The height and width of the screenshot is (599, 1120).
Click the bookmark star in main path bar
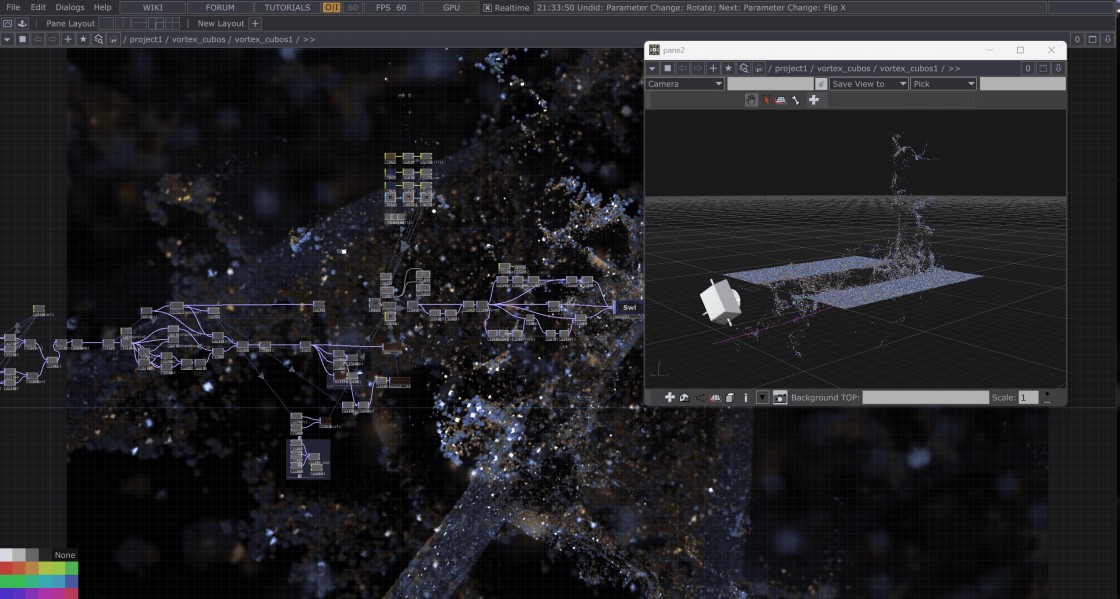click(83, 39)
